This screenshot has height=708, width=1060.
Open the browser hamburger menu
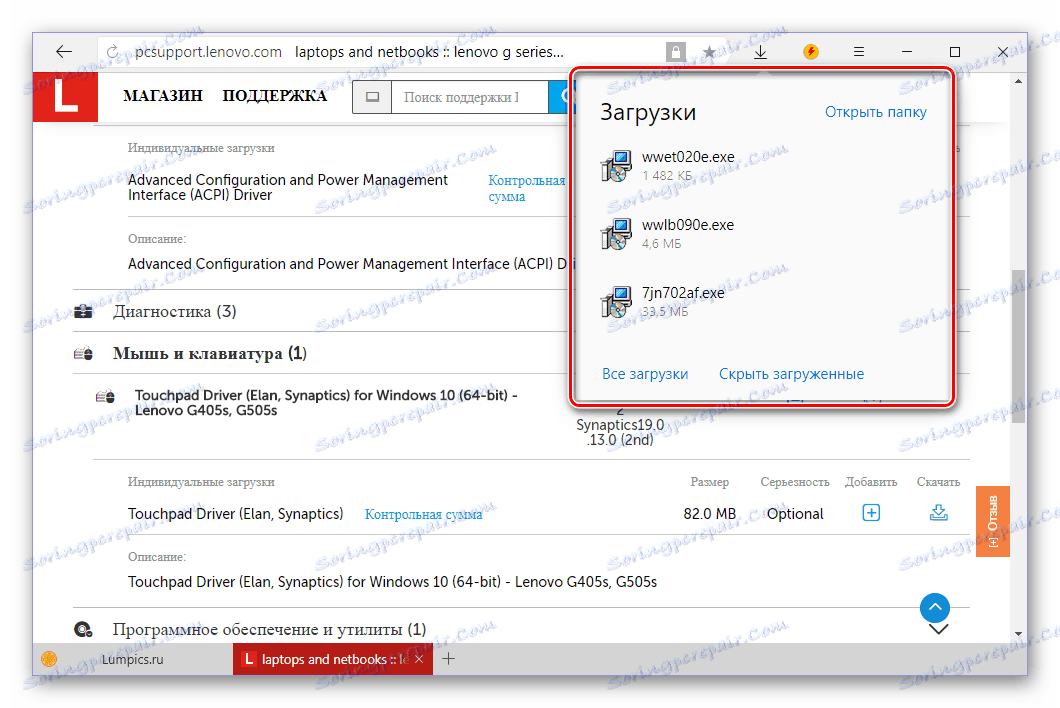(x=859, y=51)
